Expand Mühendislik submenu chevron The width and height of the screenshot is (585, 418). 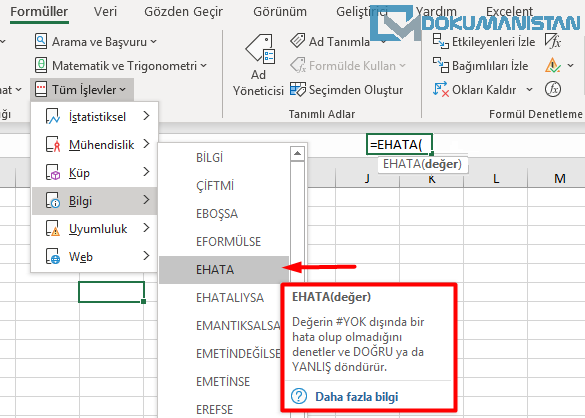(x=146, y=144)
